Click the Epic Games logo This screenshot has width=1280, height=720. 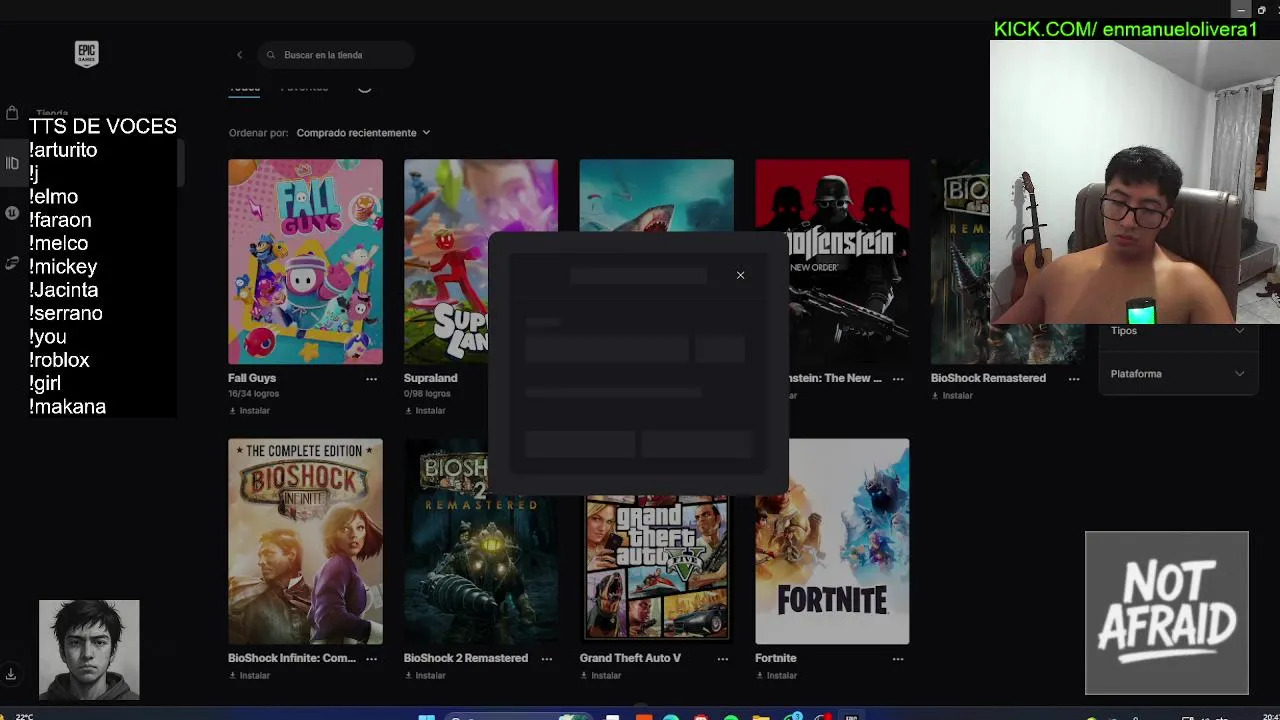click(x=87, y=54)
